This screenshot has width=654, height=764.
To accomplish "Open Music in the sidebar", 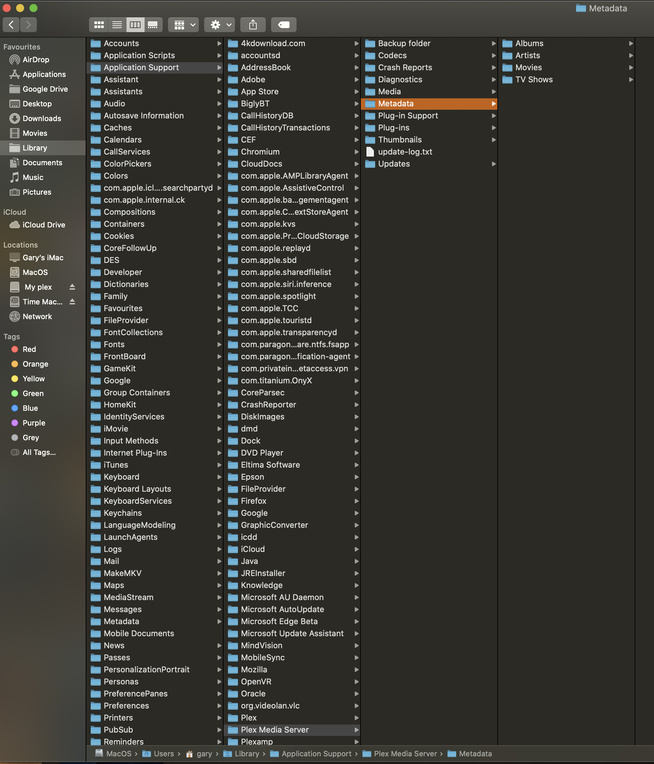I will 33,177.
